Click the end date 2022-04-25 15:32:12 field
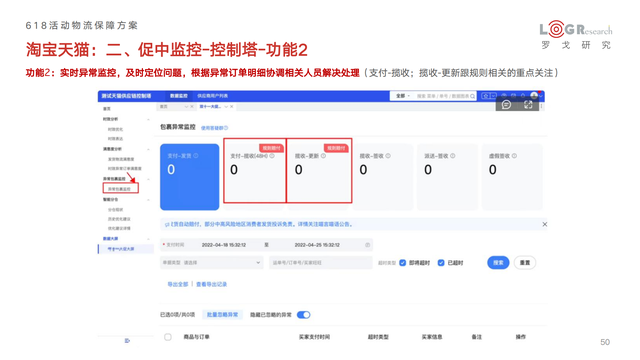This screenshot has height=360, width=640. tap(317, 245)
